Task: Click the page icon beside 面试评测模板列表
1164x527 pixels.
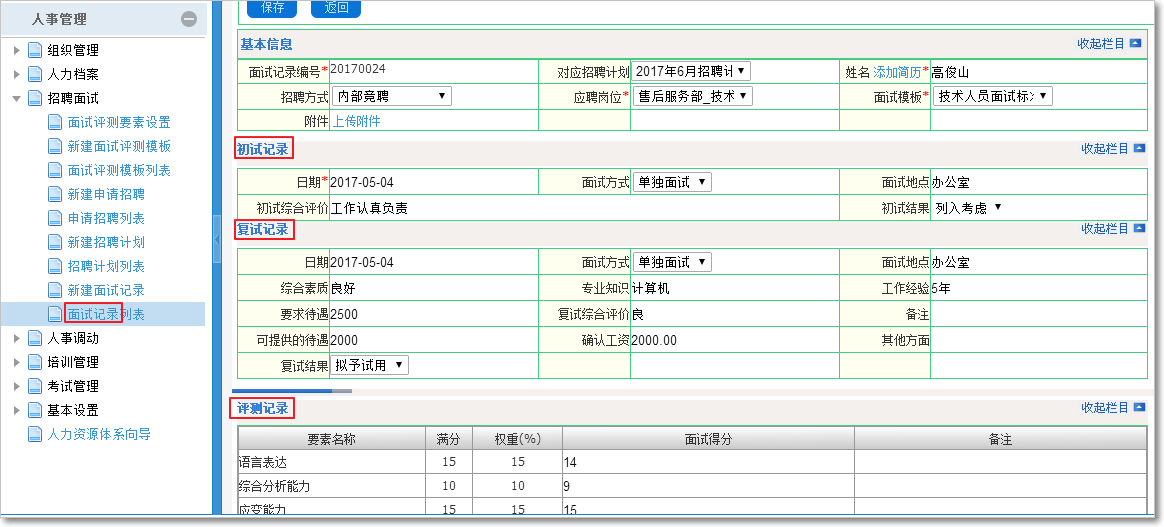Action: coord(55,171)
